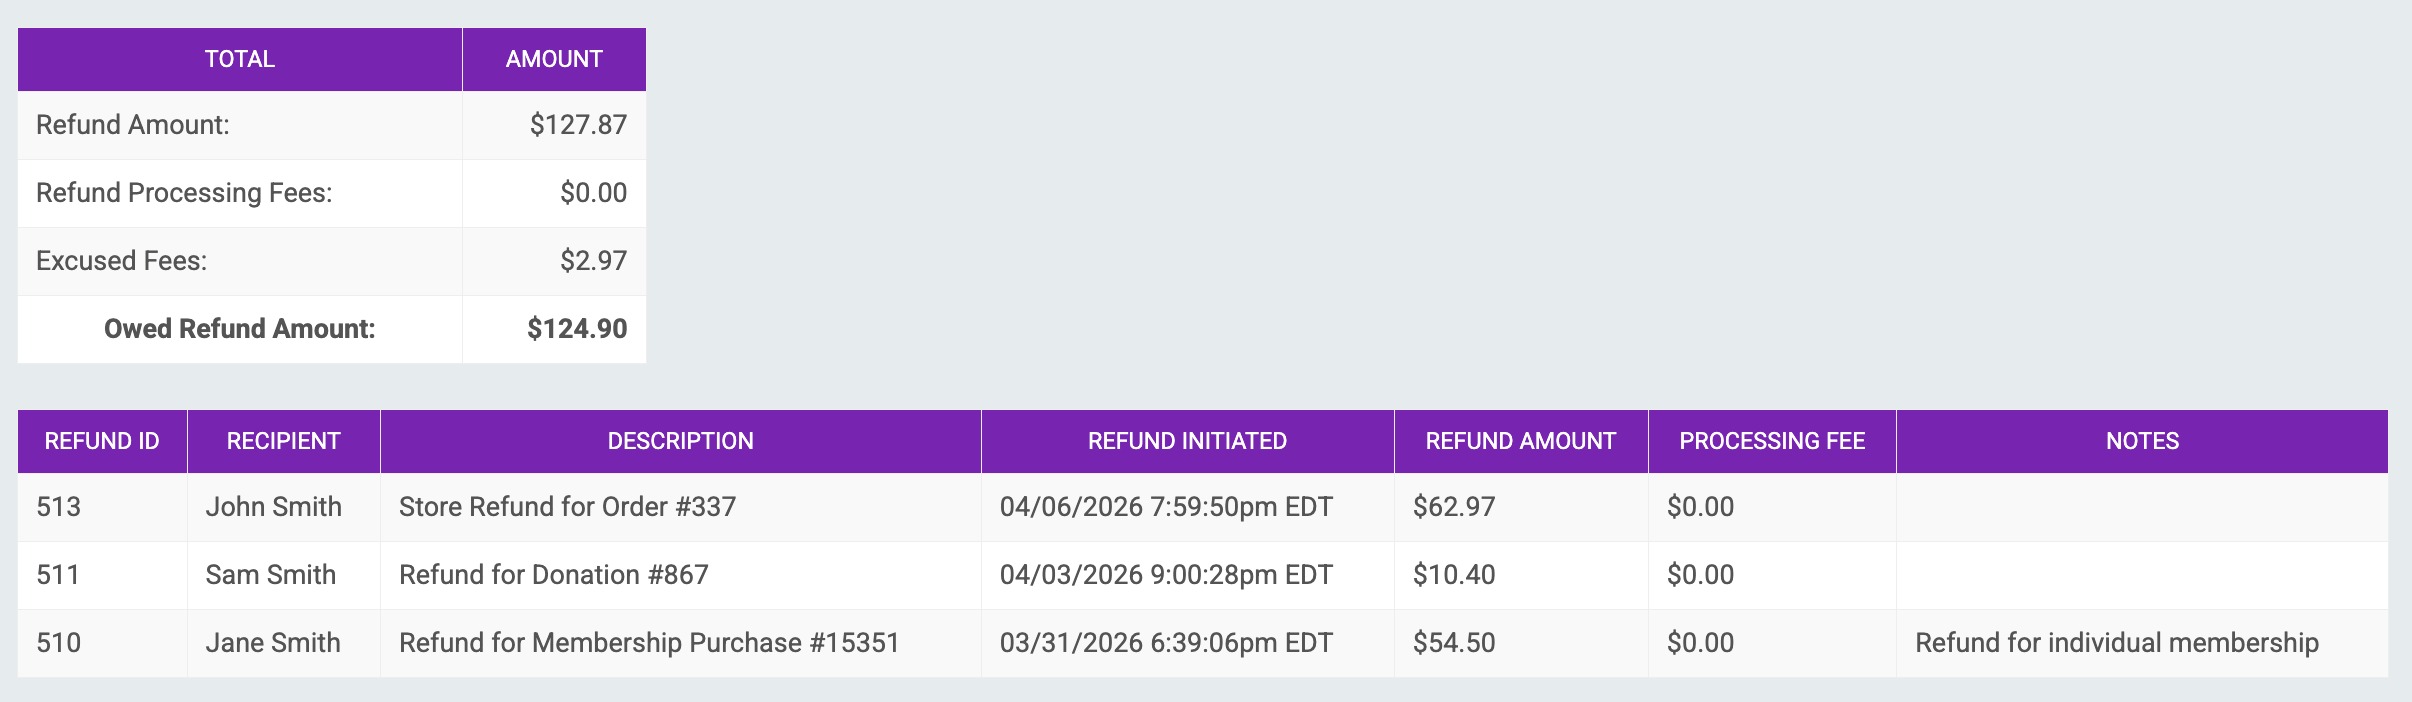Click the DESCRIPTION column header
This screenshot has height=702, width=2412.
click(x=680, y=441)
